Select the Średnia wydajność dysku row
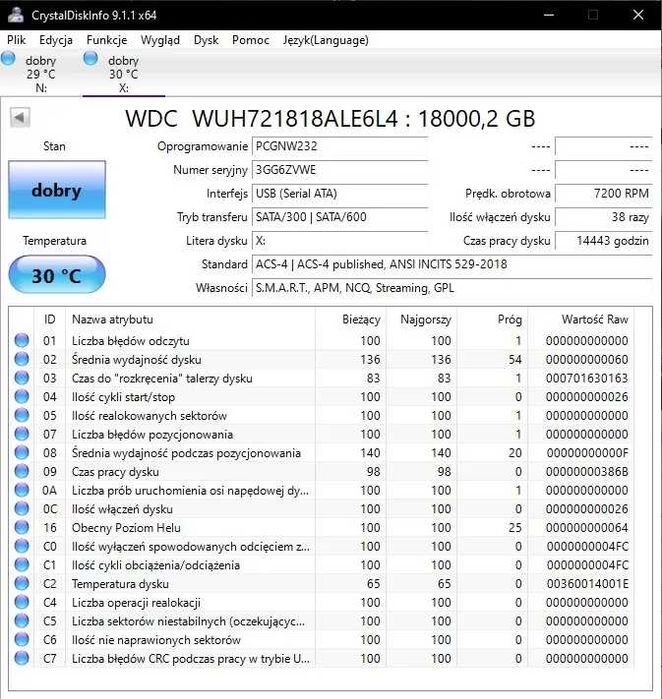Viewport: 662px width, 699px height. click(321, 359)
